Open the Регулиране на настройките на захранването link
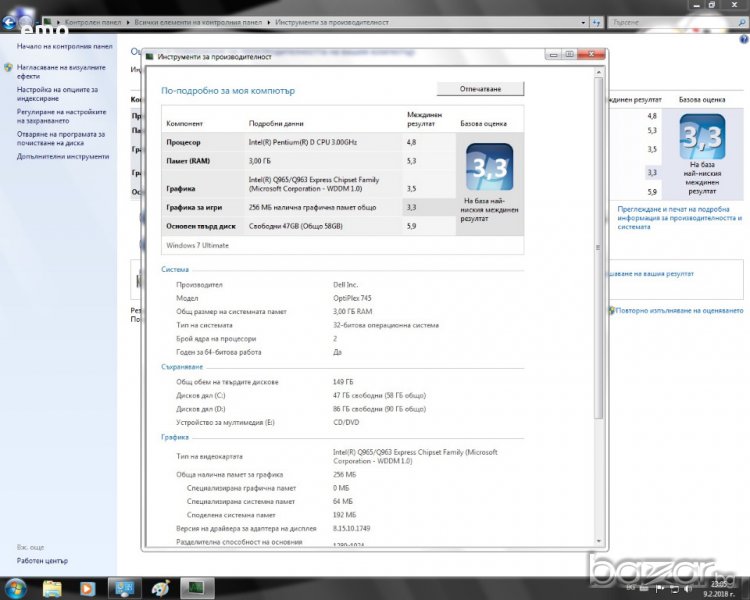The image size is (750, 600). click(x=62, y=116)
